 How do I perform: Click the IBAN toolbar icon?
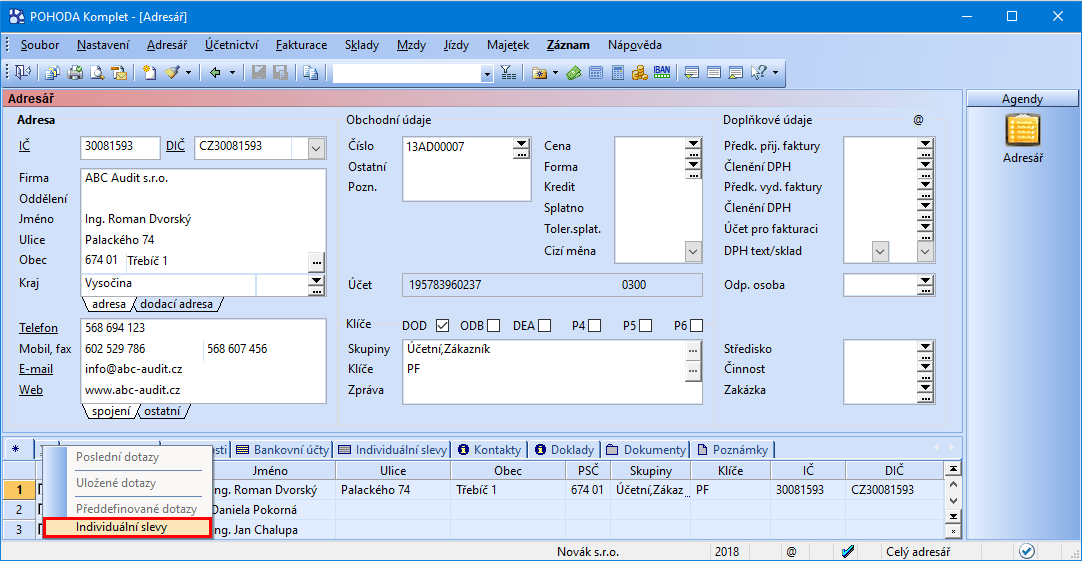(662, 73)
